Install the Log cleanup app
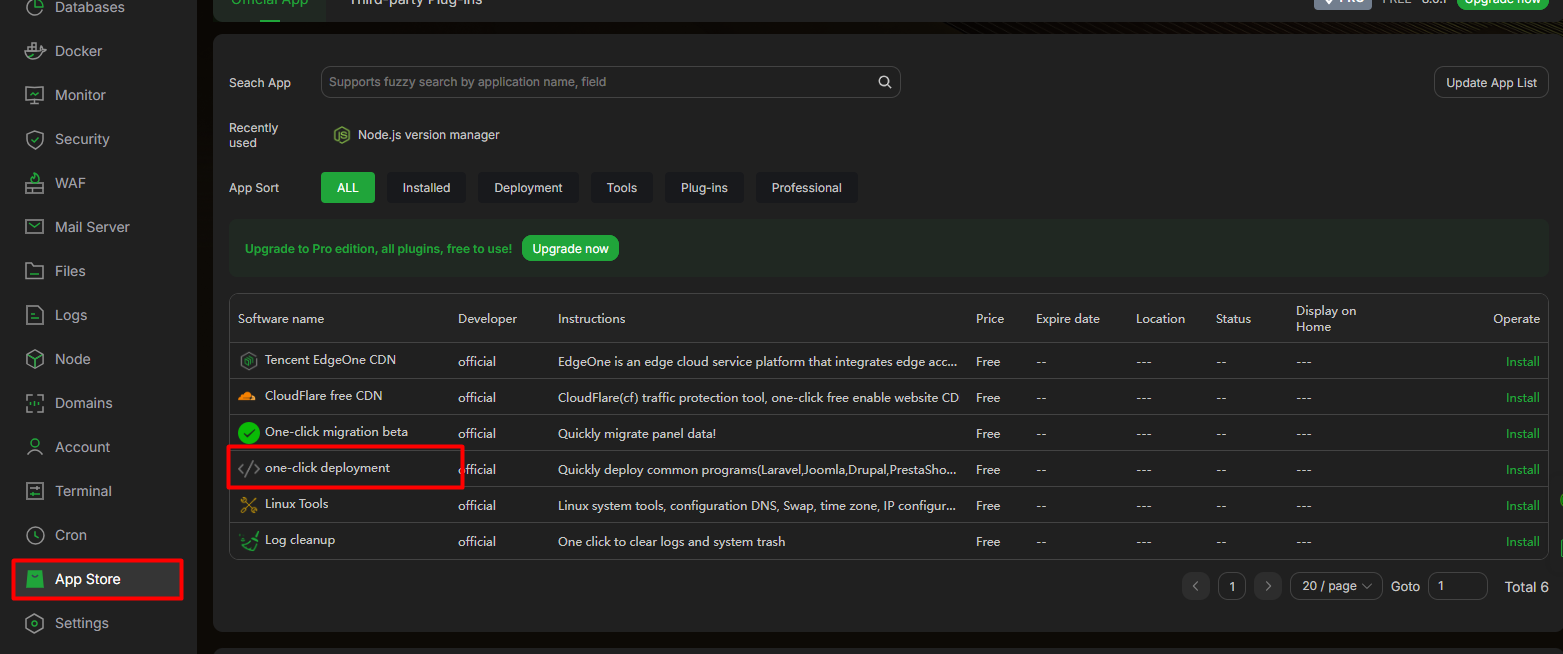1563x654 pixels. pos(1522,541)
